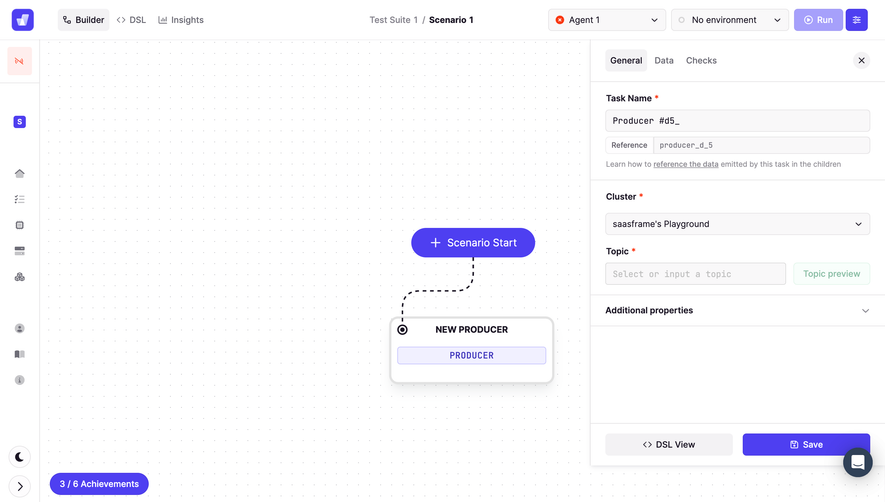
Task: Toggle dark mode moon icon
Action: pos(20,457)
